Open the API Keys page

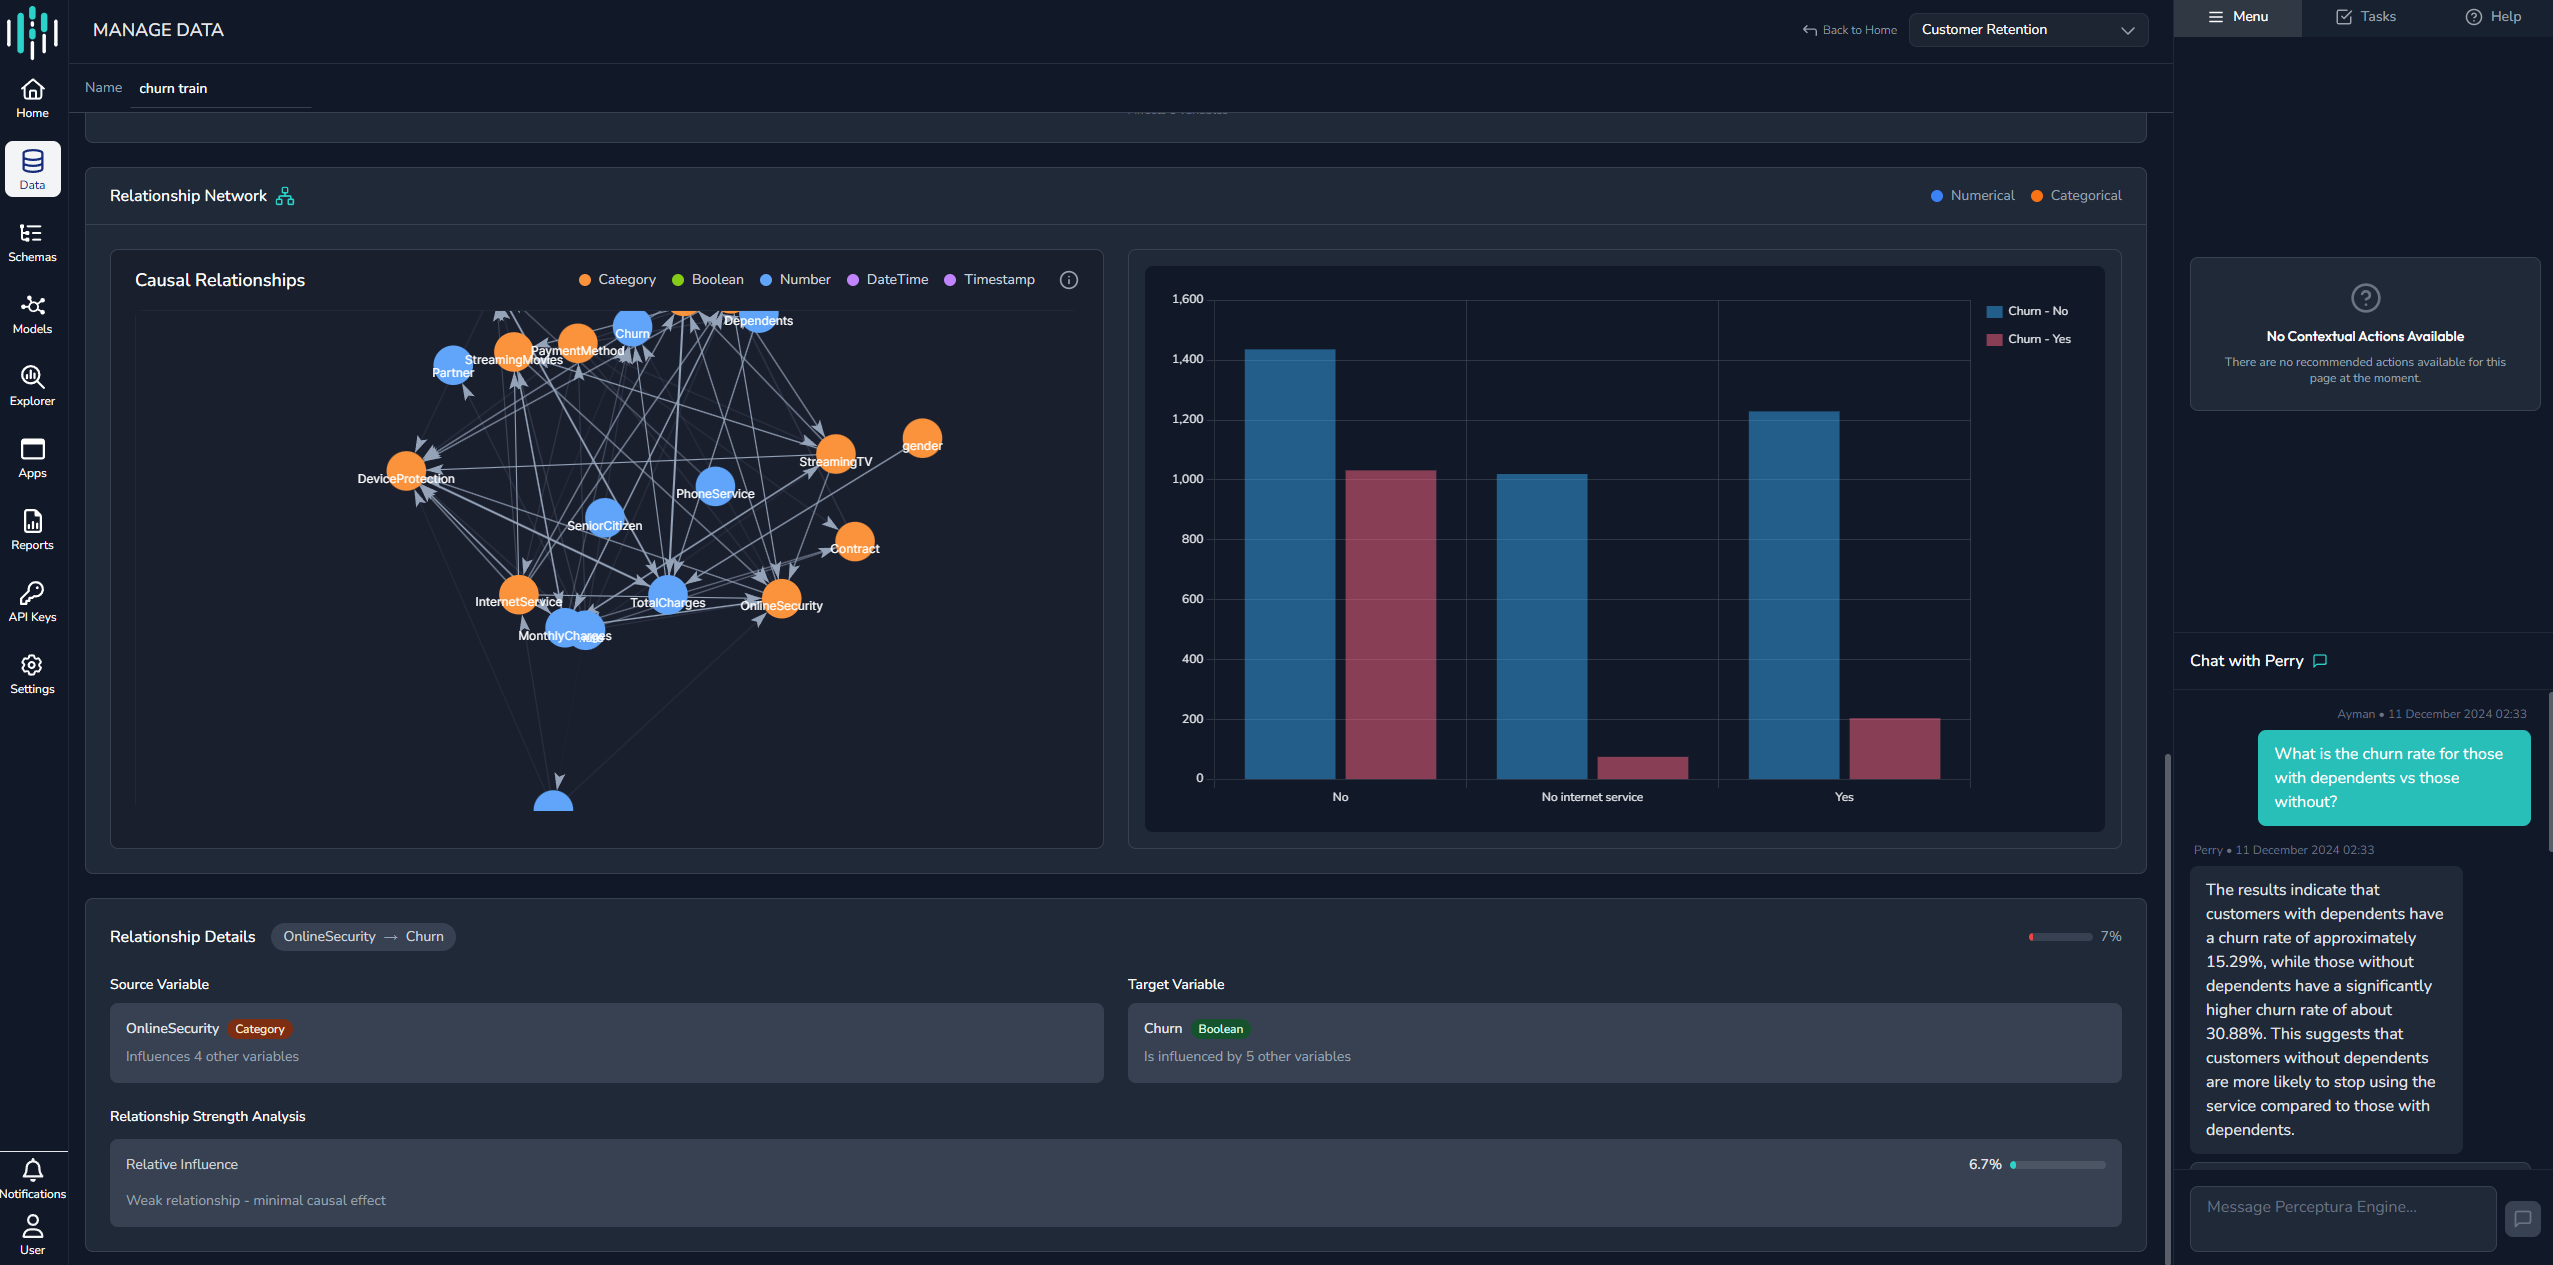(x=32, y=602)
